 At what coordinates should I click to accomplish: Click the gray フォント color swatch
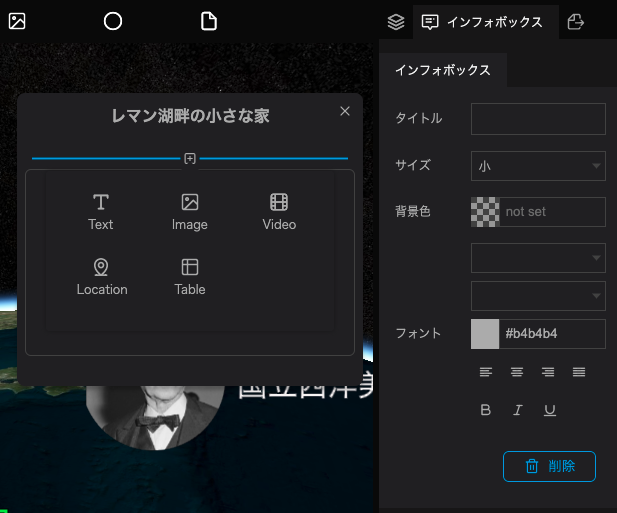click(x=485, y=334)
